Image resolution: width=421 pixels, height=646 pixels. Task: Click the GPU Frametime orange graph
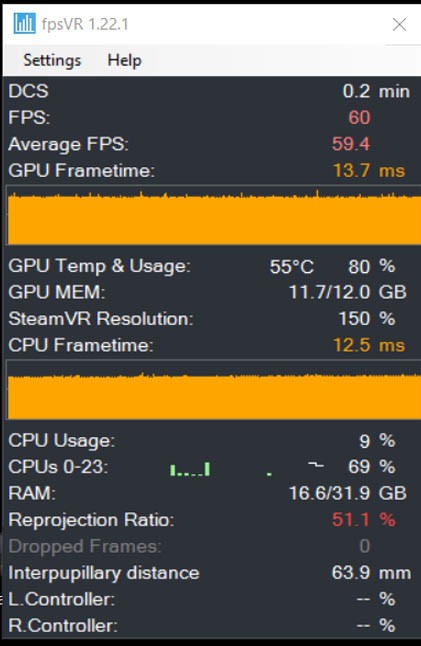[x=213, y=215]
